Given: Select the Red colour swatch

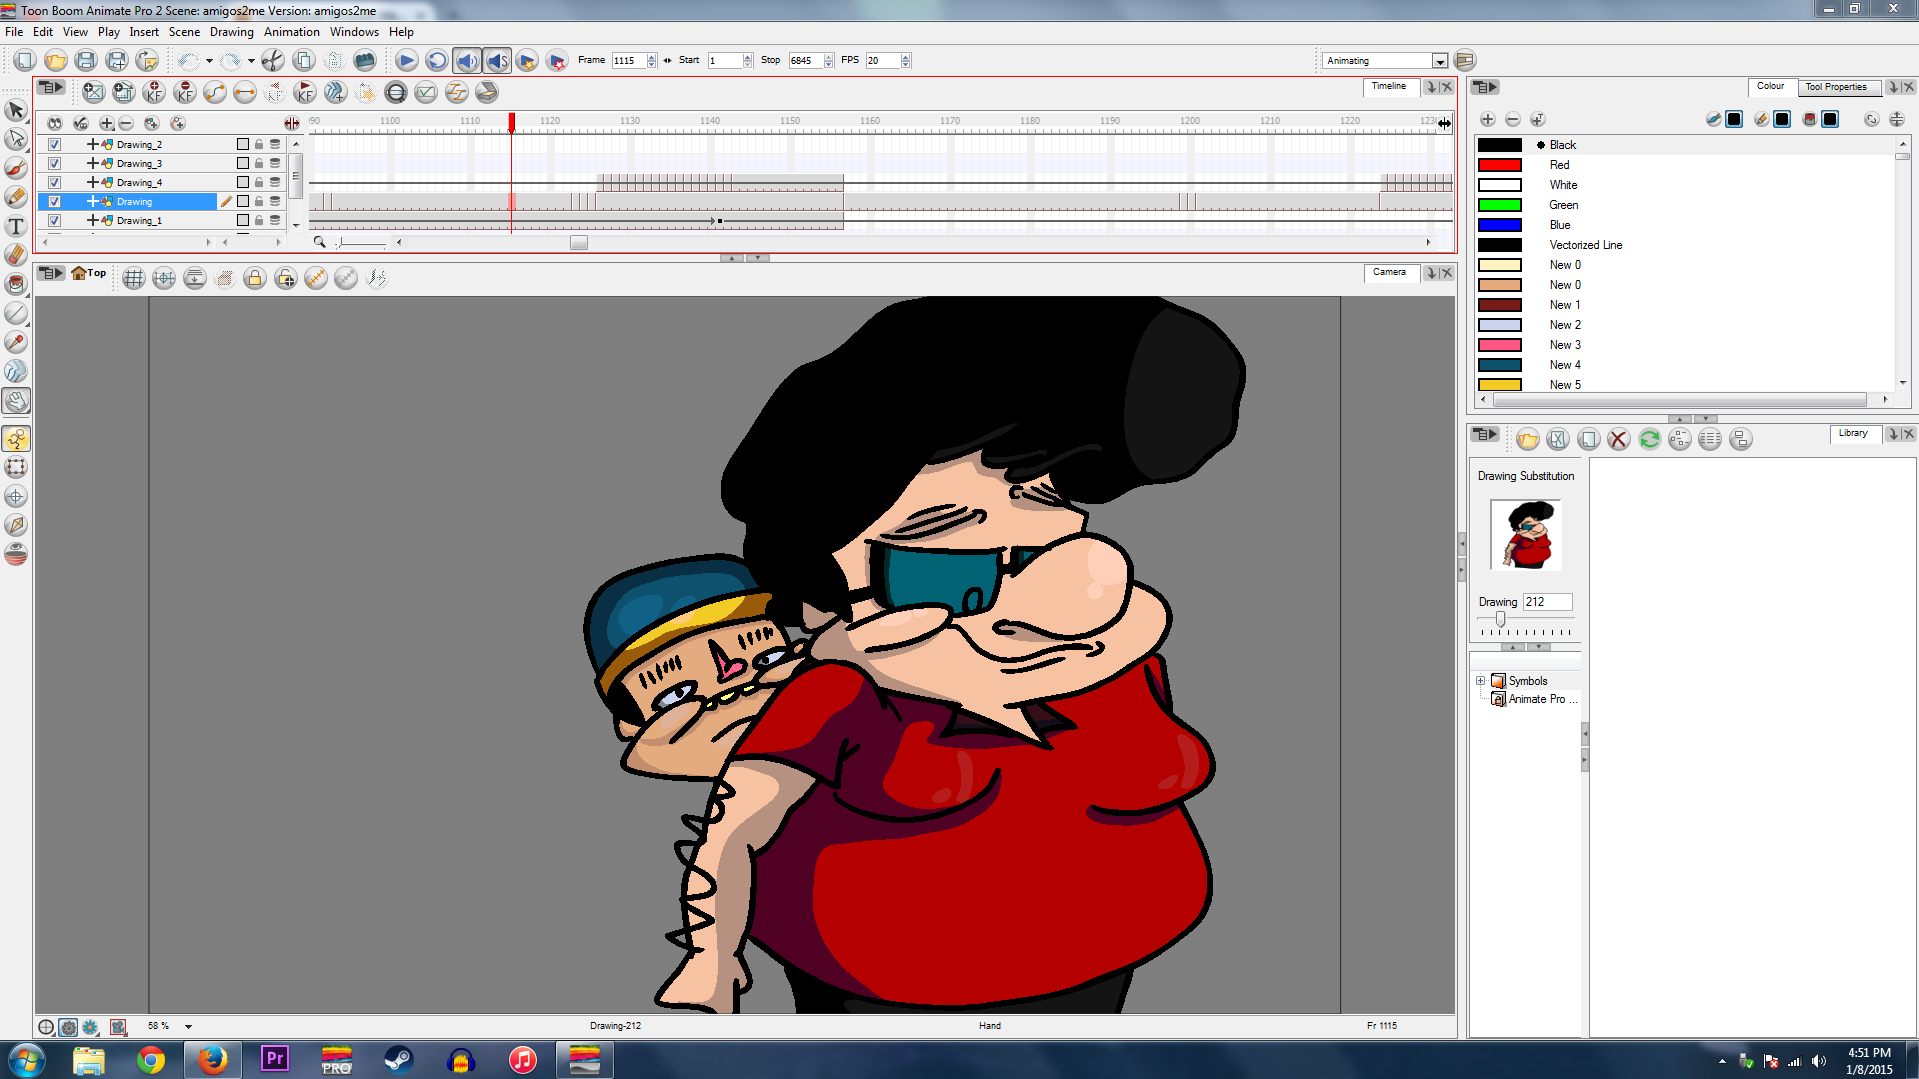Looking at the screenshot, I should [1499, 165].
